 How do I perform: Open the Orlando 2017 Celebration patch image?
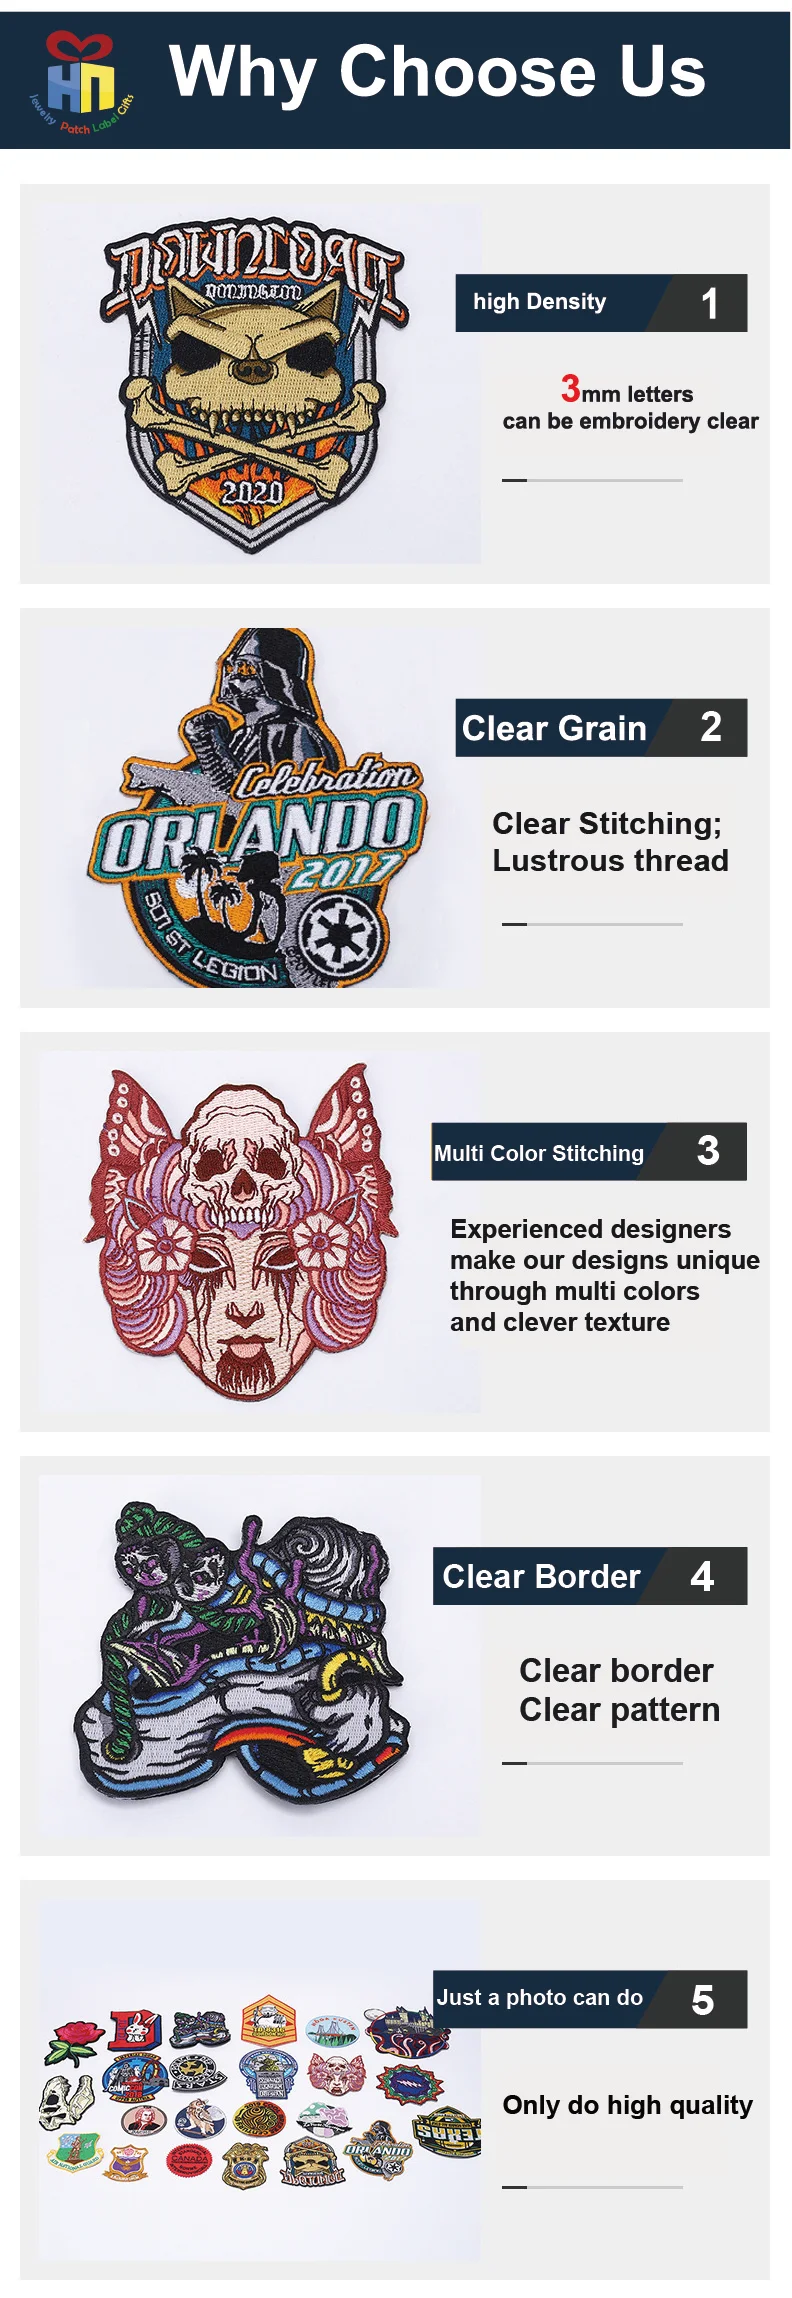(260, 808)
